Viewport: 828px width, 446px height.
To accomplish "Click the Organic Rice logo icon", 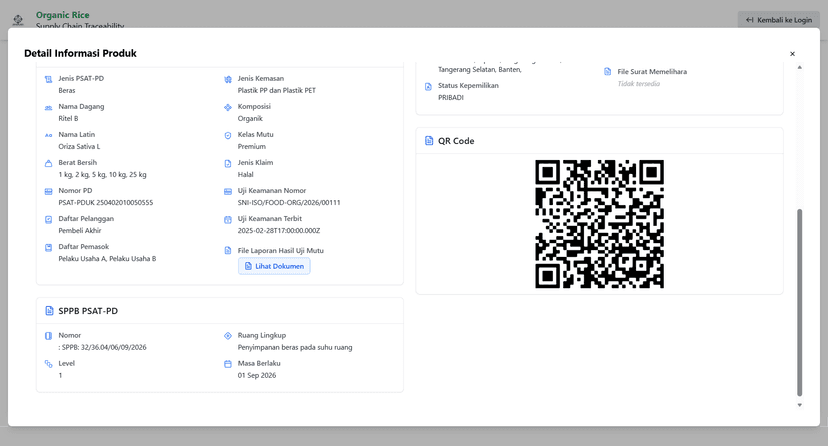I will coord(18,20).
